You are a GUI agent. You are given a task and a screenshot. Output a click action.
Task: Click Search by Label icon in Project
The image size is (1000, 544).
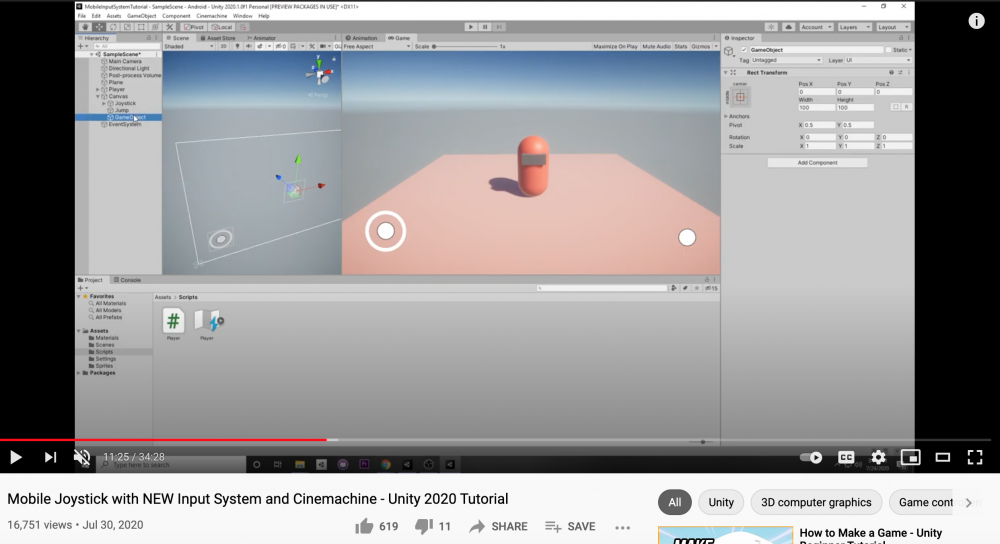(685, 288)
